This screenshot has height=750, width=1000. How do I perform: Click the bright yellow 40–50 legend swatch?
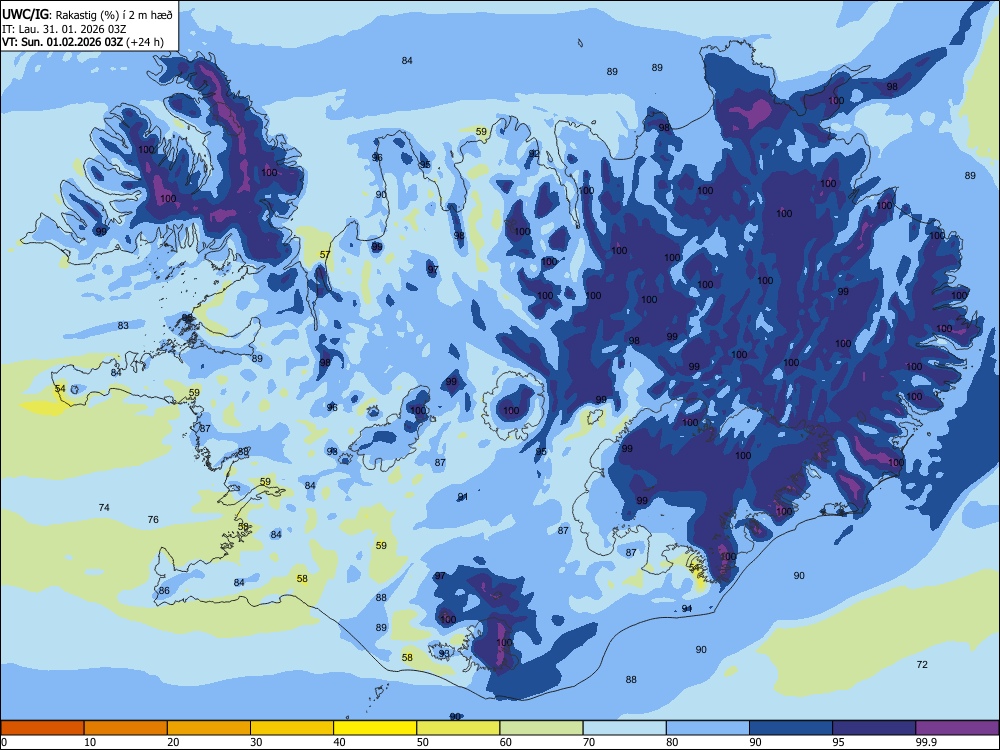[x=375, y=728]
